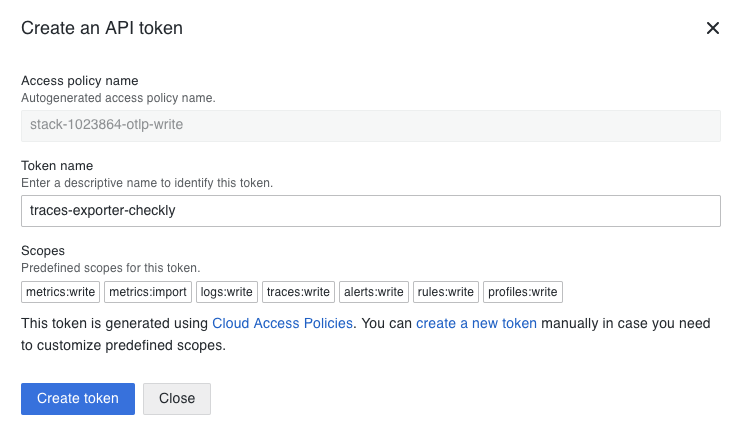
Task: Click the Create token button
Action: click(x=77, y=398)
